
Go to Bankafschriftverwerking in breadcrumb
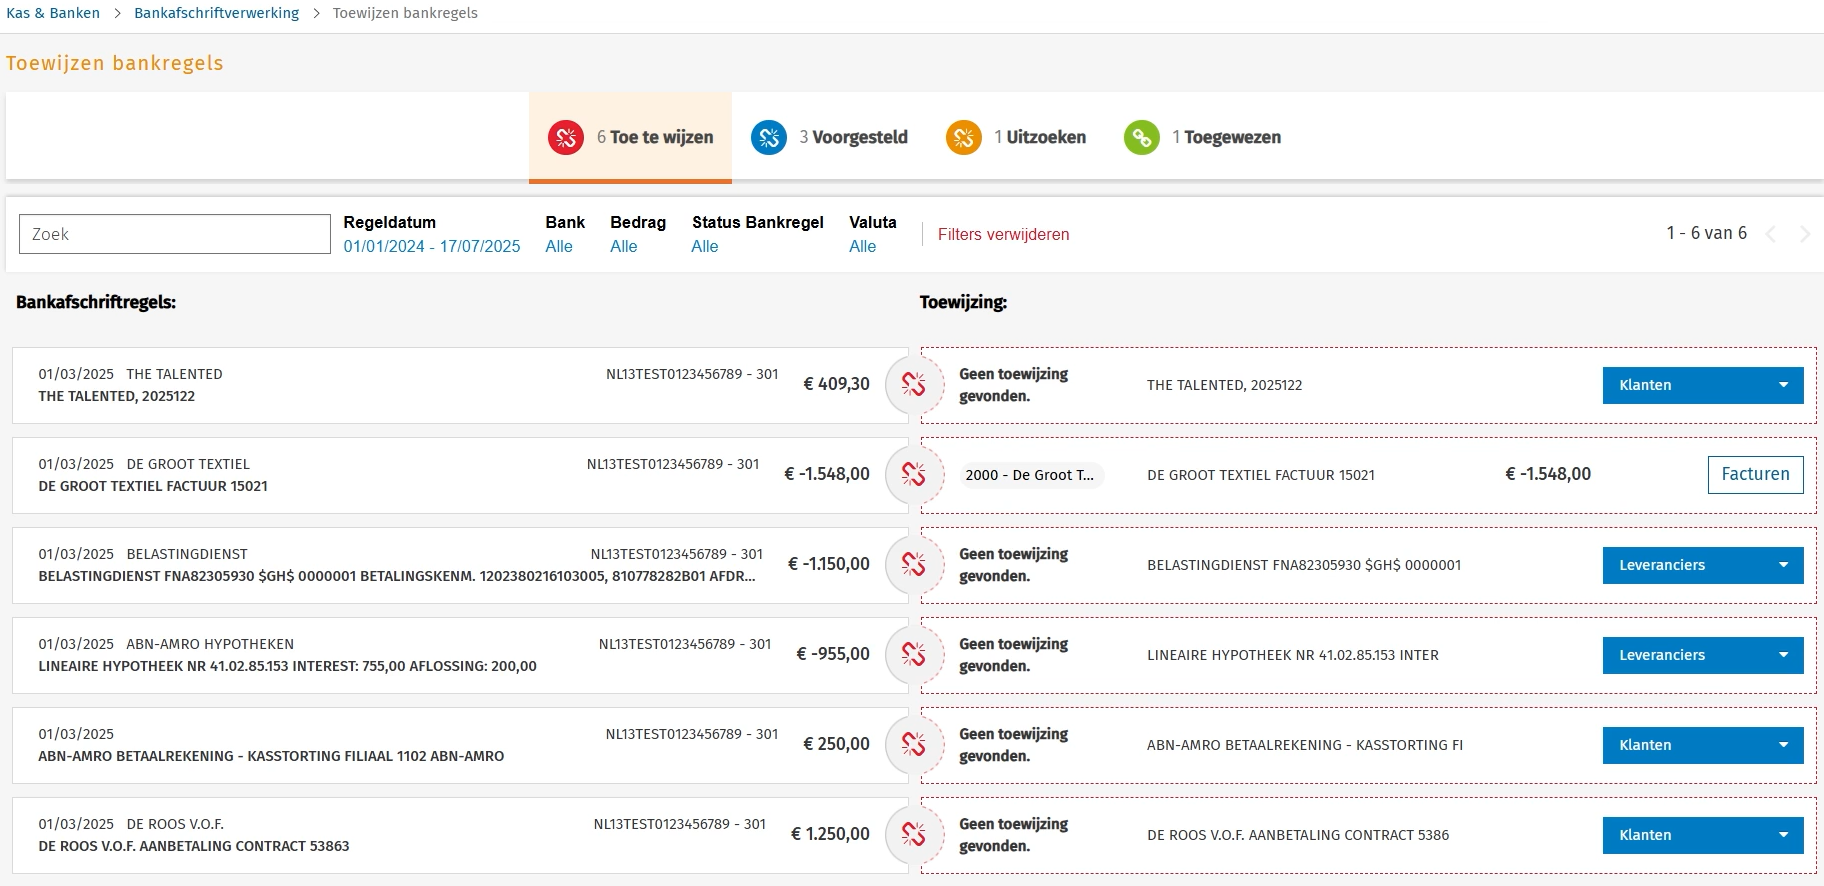pyautogui.click(x=216, y=13)
